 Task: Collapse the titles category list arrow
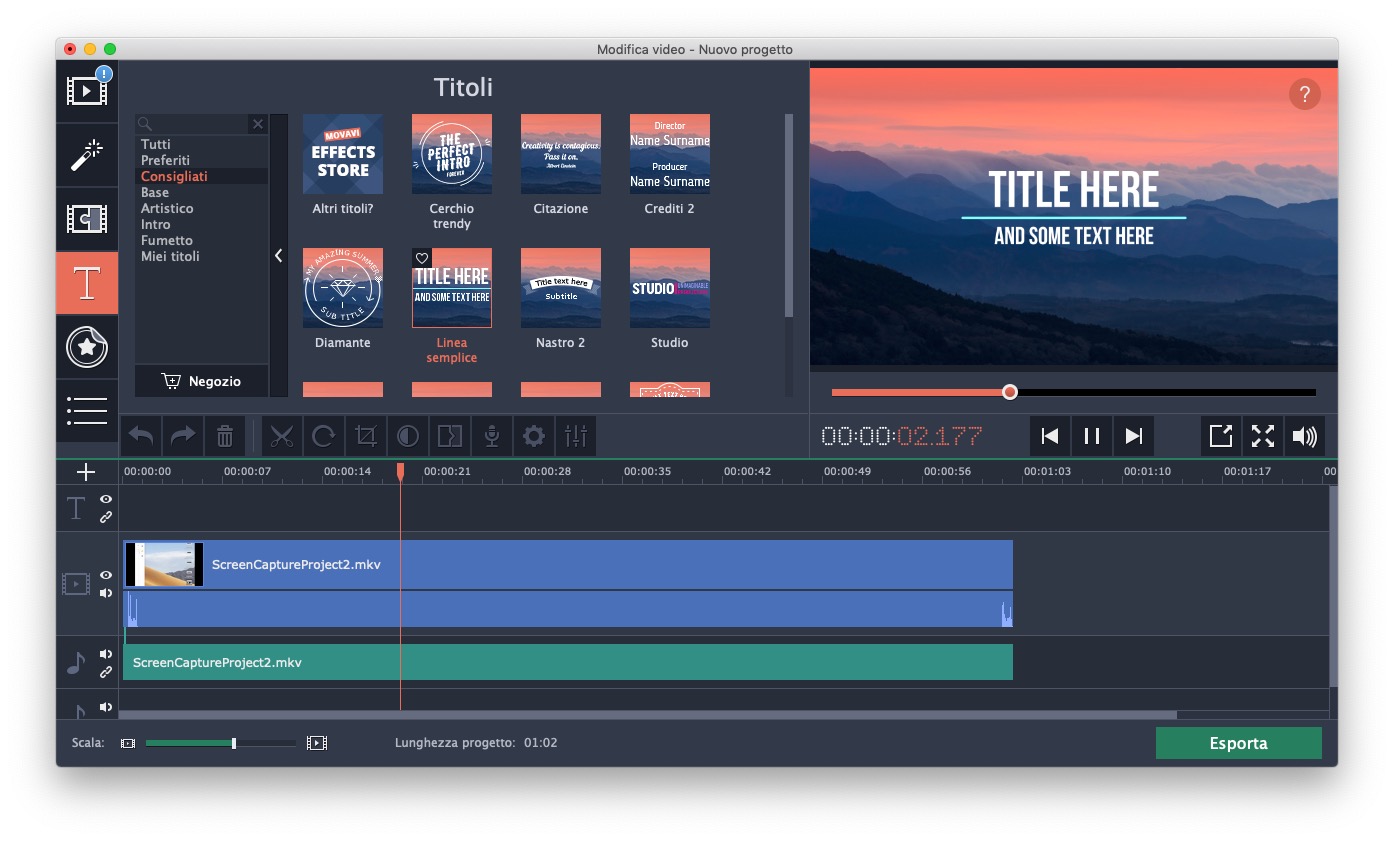(x=279, y=256)
